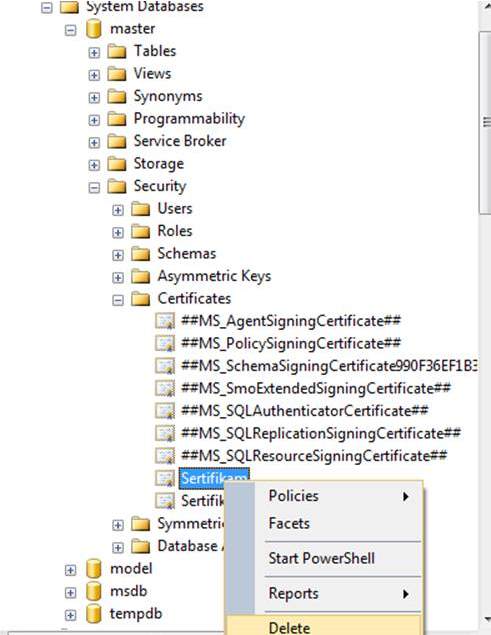
Task: Collapse the Certificates folder
Action: pyautogui.click(x=118, y=300)
